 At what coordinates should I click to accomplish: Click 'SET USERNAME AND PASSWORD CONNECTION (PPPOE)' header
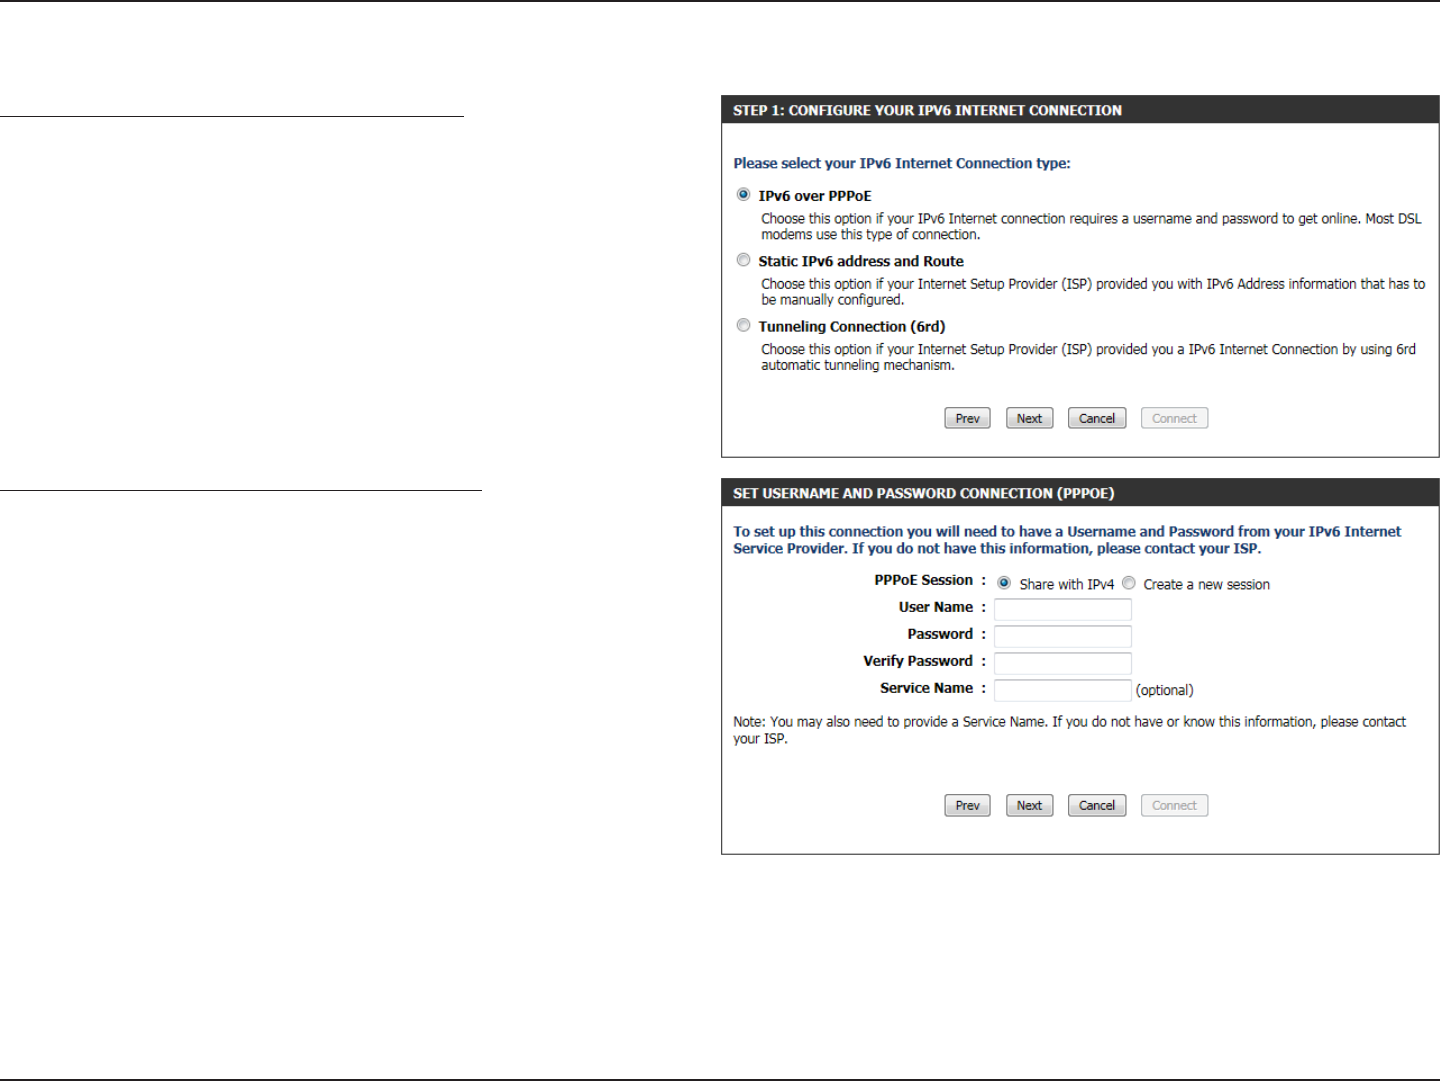[923, 493]
